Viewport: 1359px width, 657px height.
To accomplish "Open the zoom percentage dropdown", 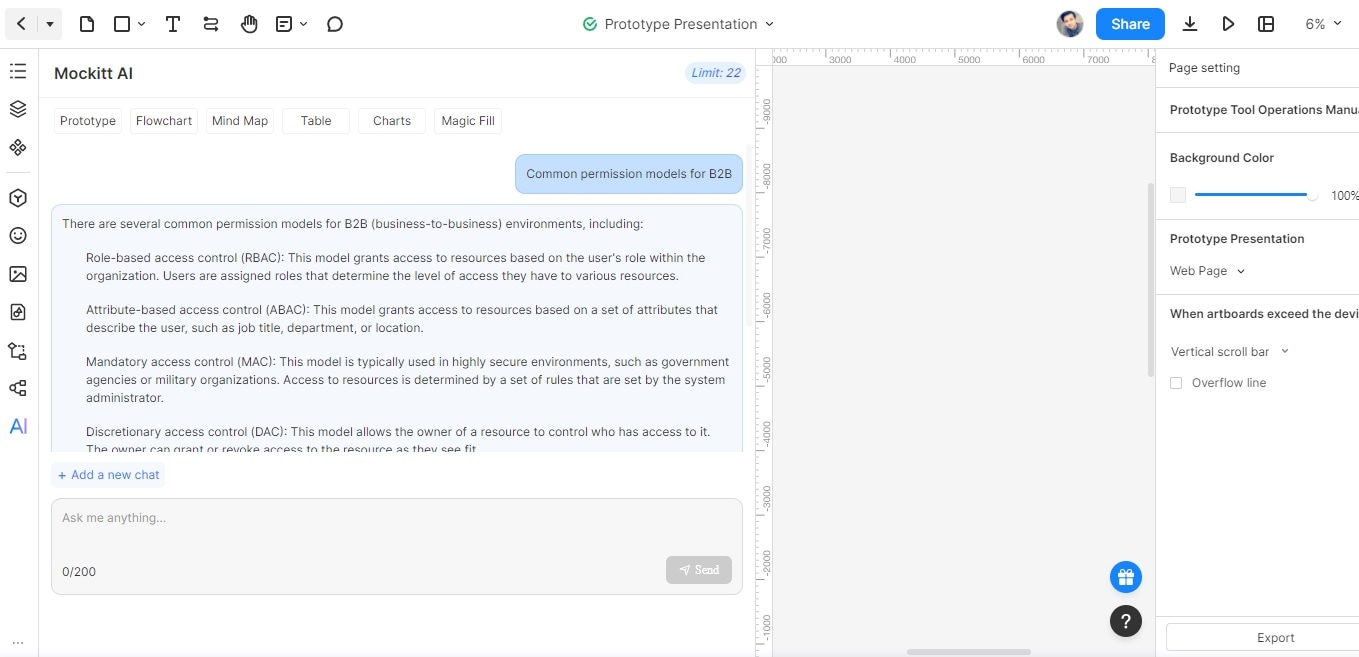I will pos(1322,24).
